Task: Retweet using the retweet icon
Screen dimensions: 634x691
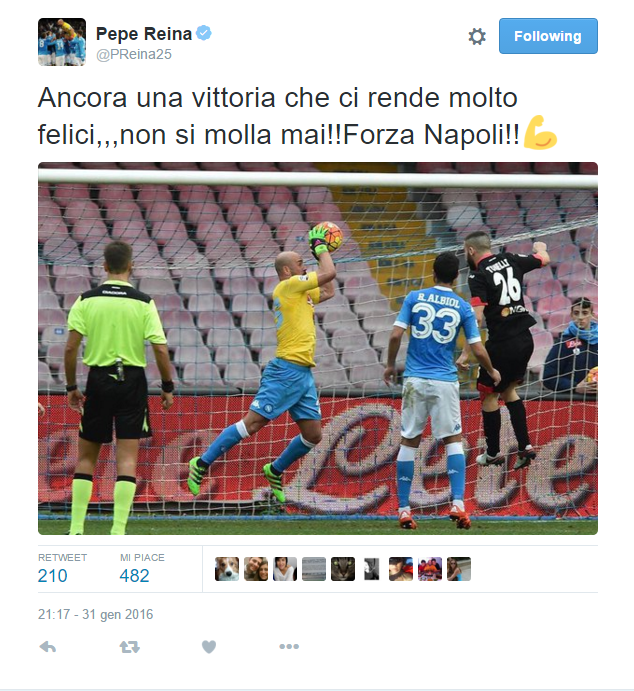Action: (x=130, y=647)
